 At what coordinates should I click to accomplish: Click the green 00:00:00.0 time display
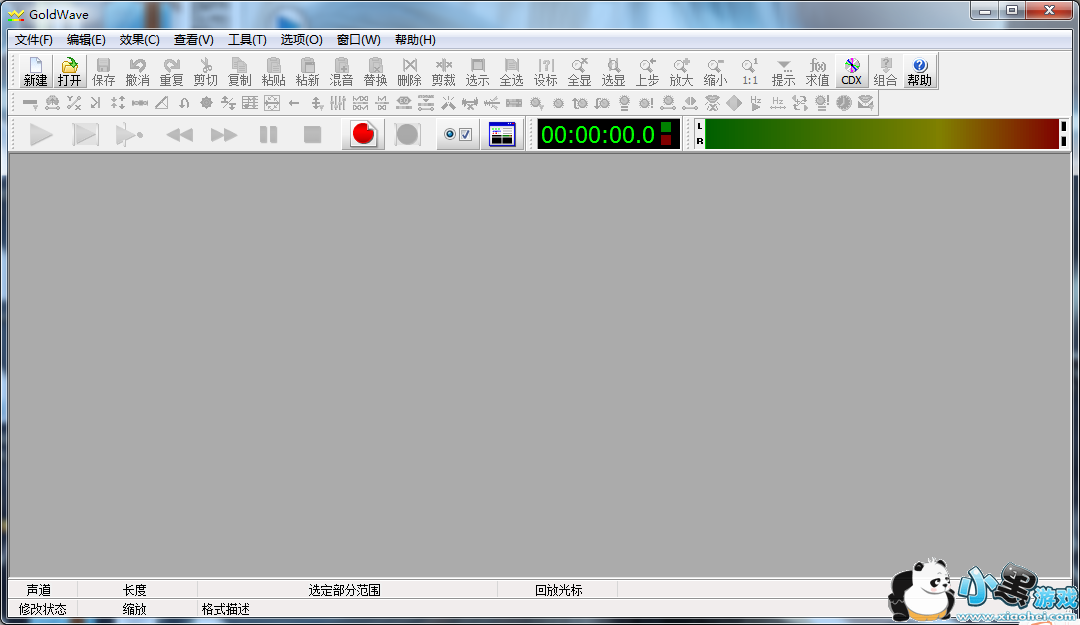point(608,134)
